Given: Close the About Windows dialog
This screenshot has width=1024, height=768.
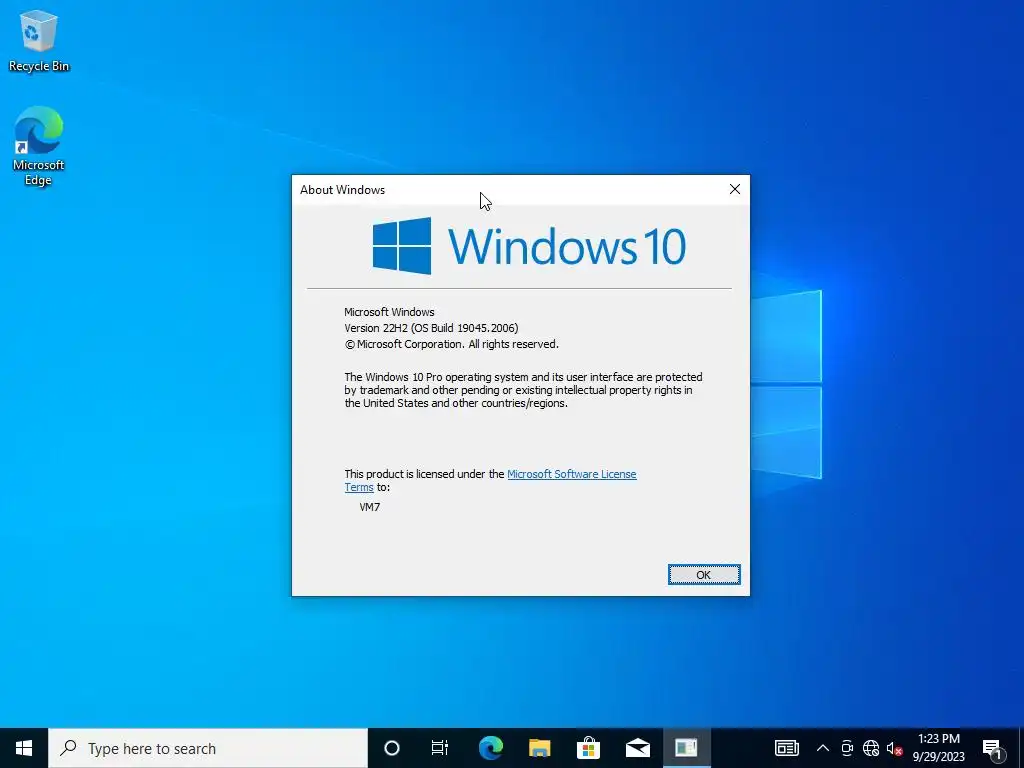Looking at the screenshot, I should coord(735,189).
